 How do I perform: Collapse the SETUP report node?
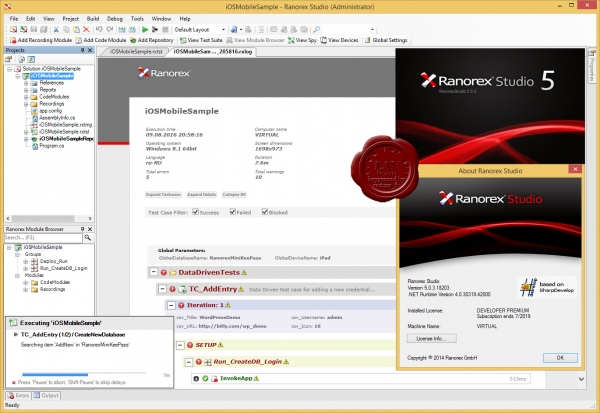pyautogui.click(x=180, y=345)
